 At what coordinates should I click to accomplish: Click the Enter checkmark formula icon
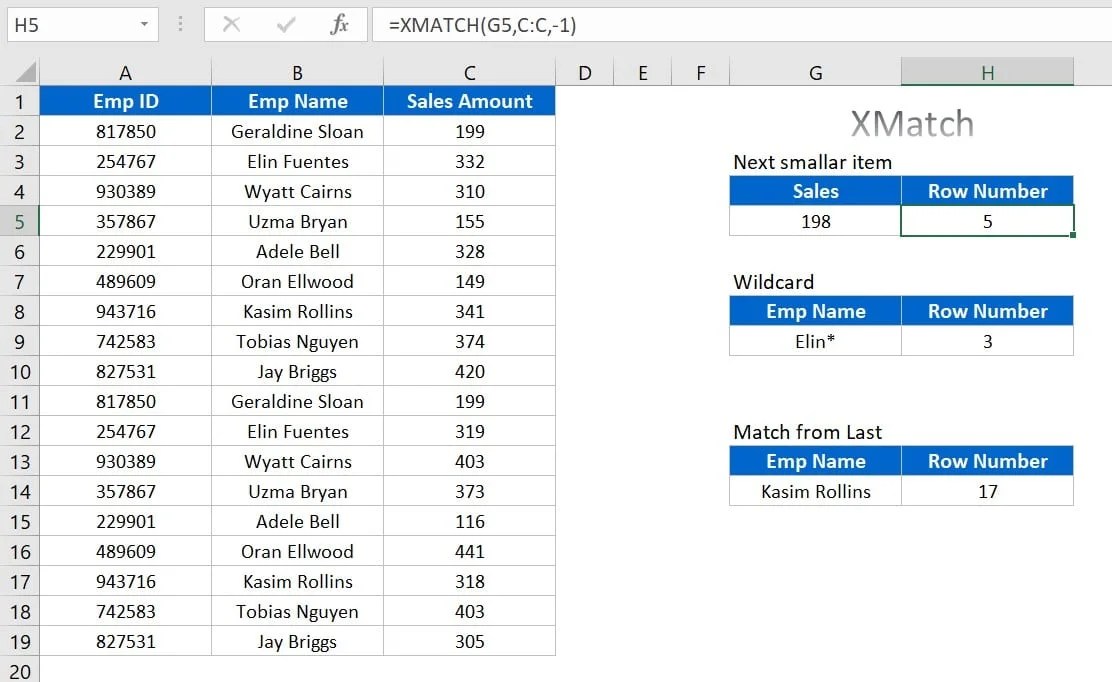coord(286,25)
